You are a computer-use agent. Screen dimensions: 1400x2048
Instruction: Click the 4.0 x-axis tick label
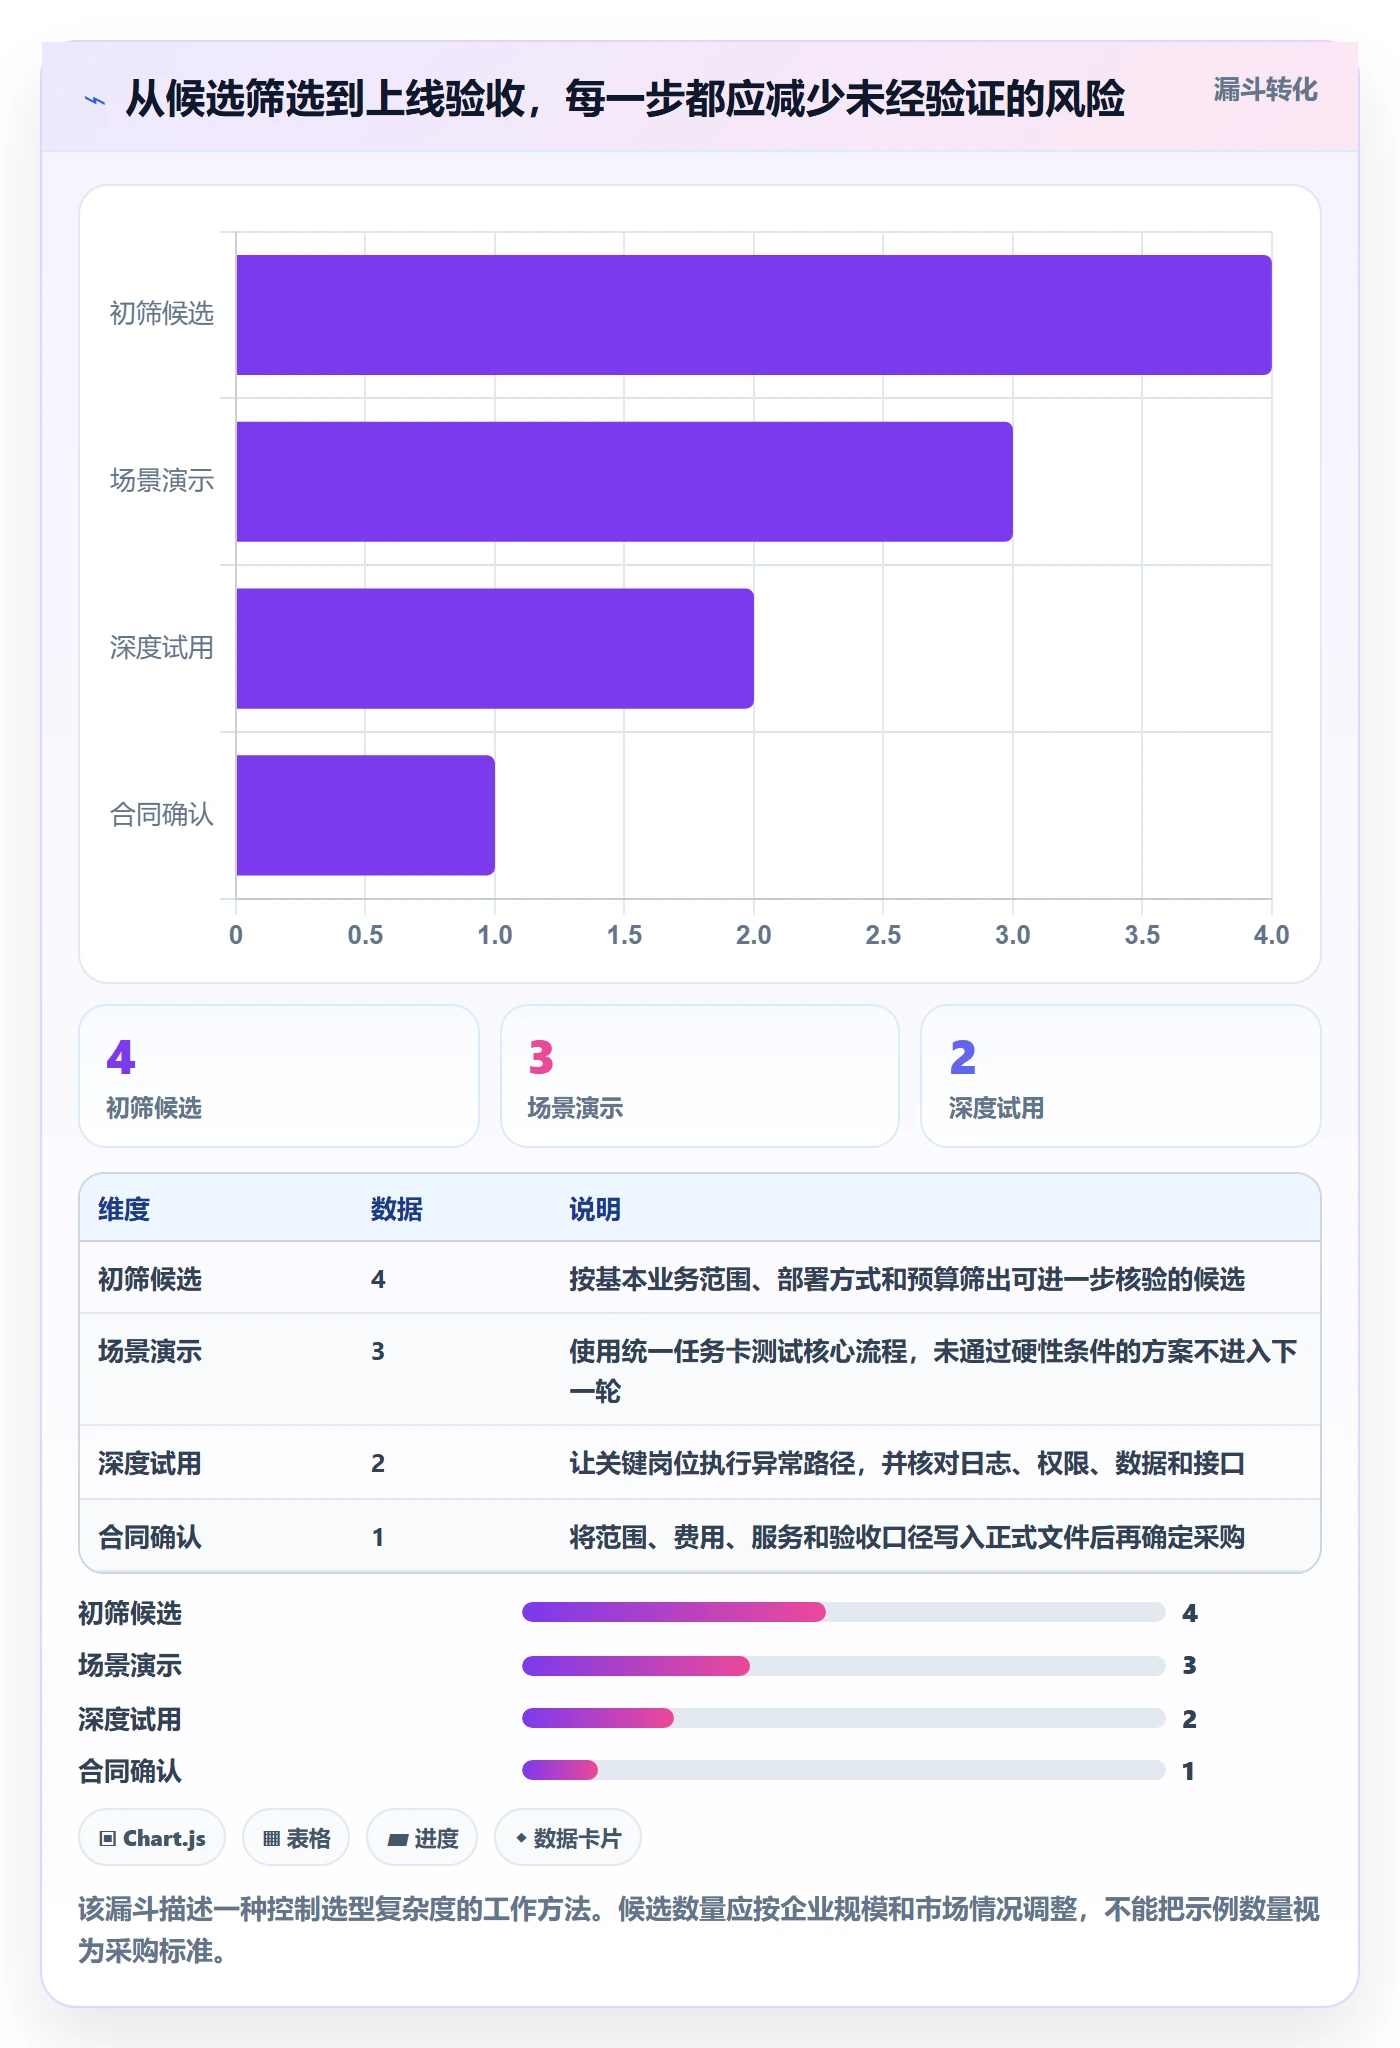pos(1271,935)
